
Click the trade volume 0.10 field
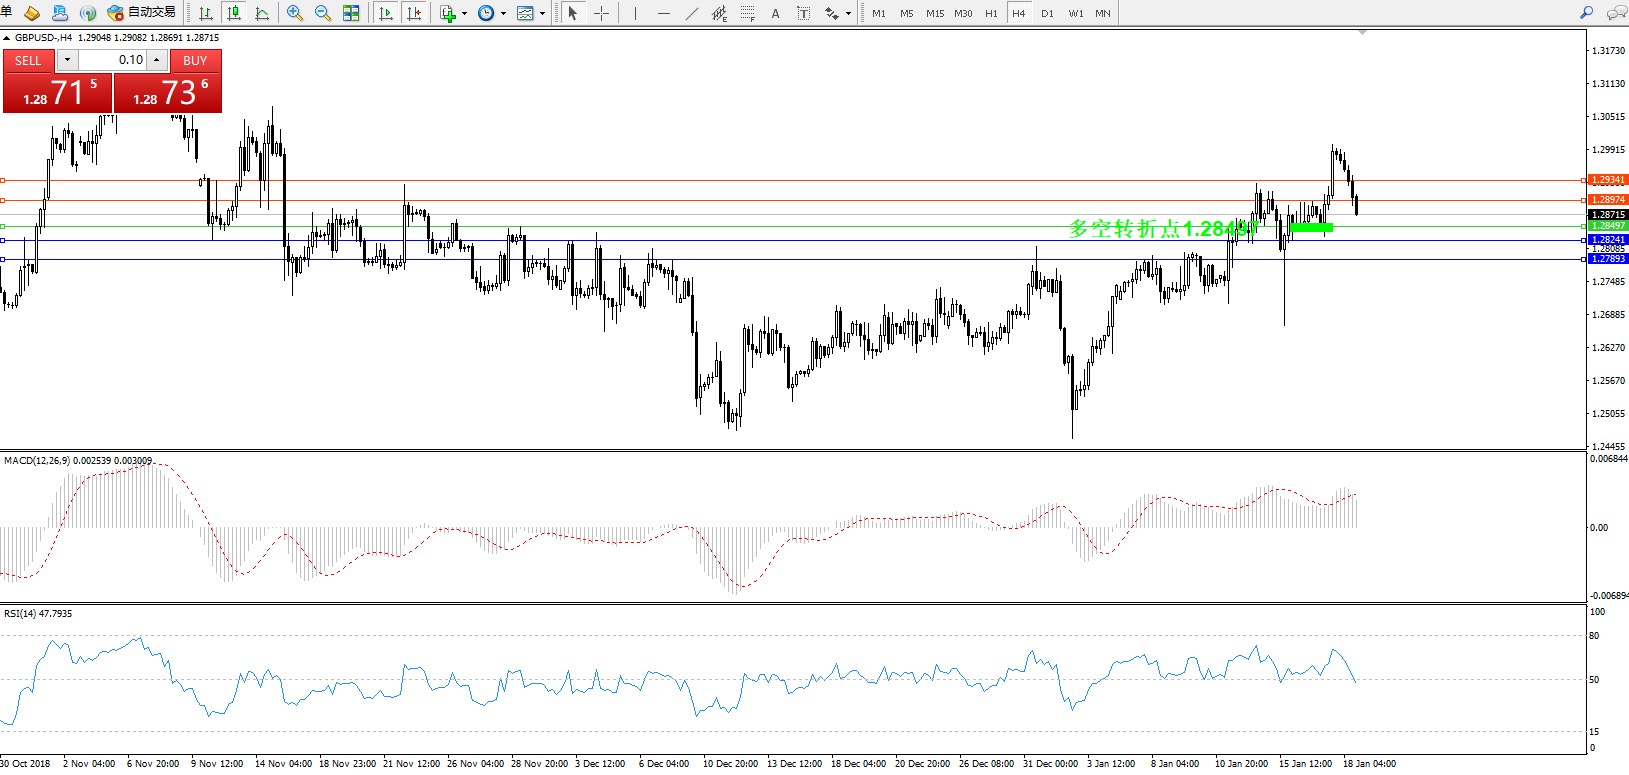112,60
